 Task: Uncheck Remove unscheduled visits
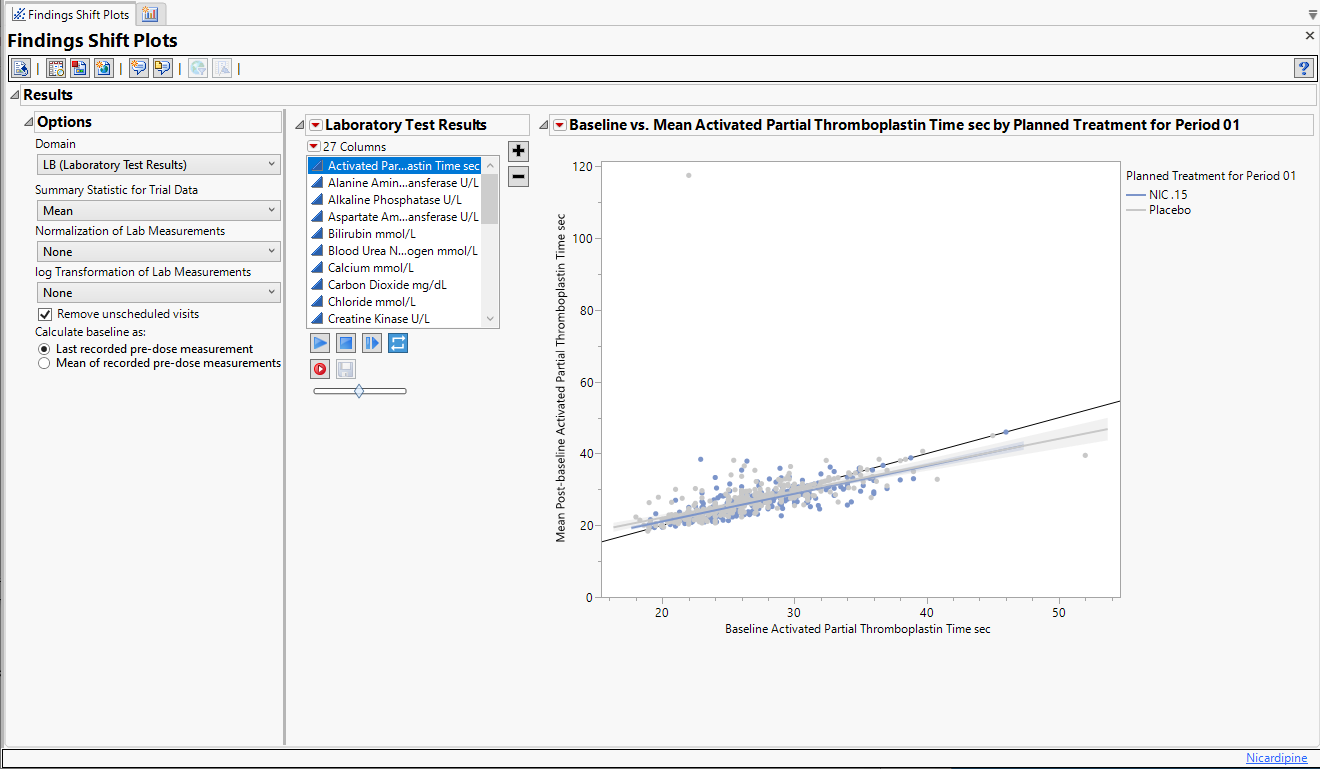(x=44, y=314)
